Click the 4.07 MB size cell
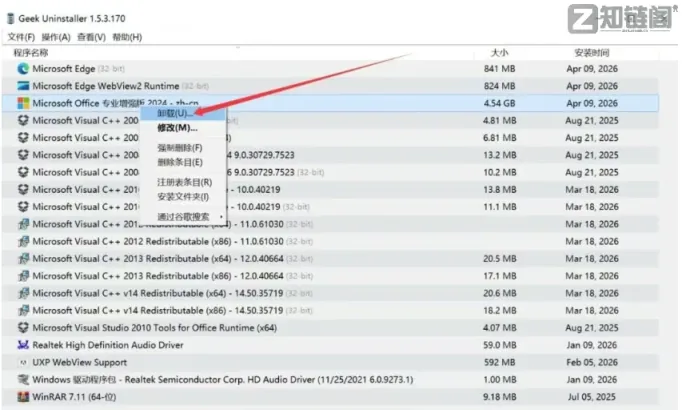The height and width of the screenshot is (410, 682). pos(499,328)
